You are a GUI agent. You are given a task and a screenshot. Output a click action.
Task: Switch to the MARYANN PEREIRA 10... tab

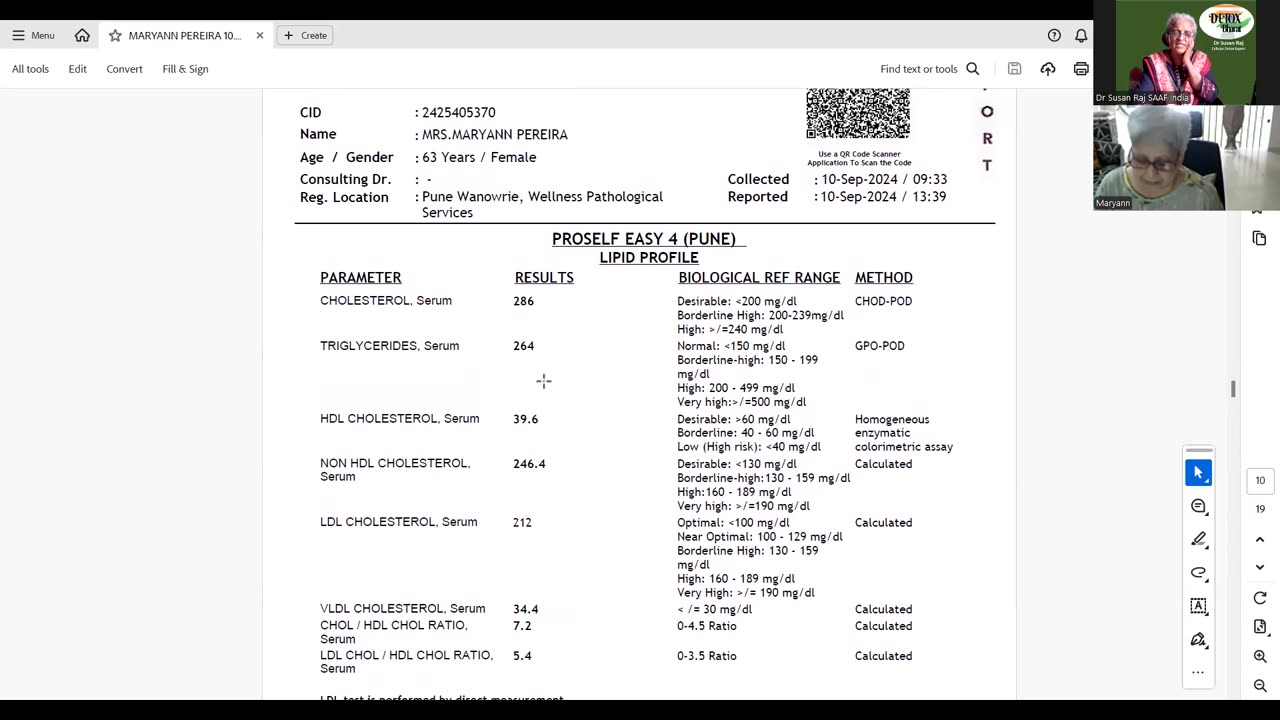coord(184,35)
